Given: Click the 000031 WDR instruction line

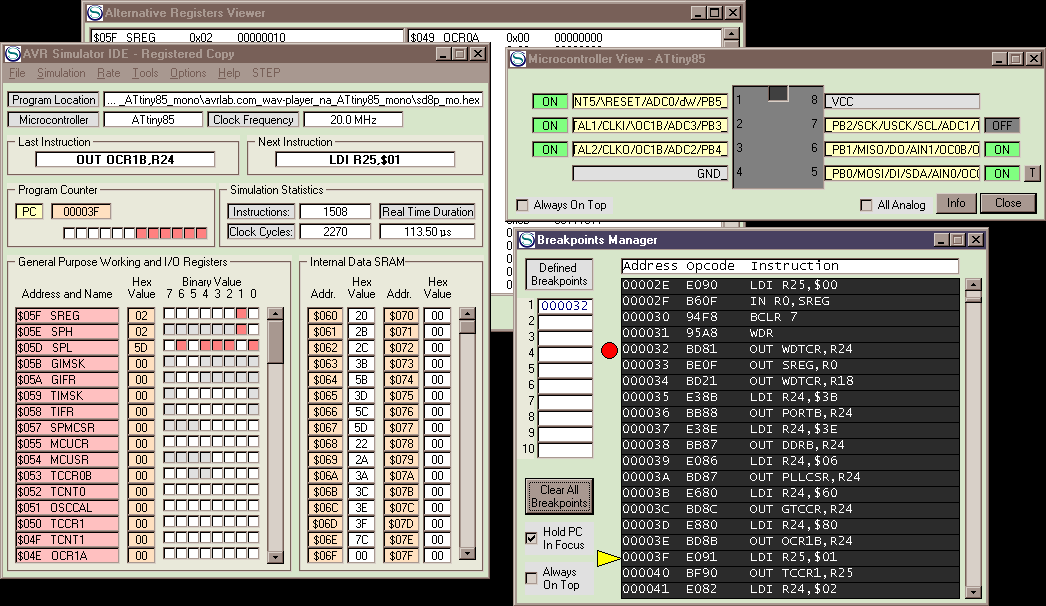Looking at the screenshot, I should [x=790, y=333].
